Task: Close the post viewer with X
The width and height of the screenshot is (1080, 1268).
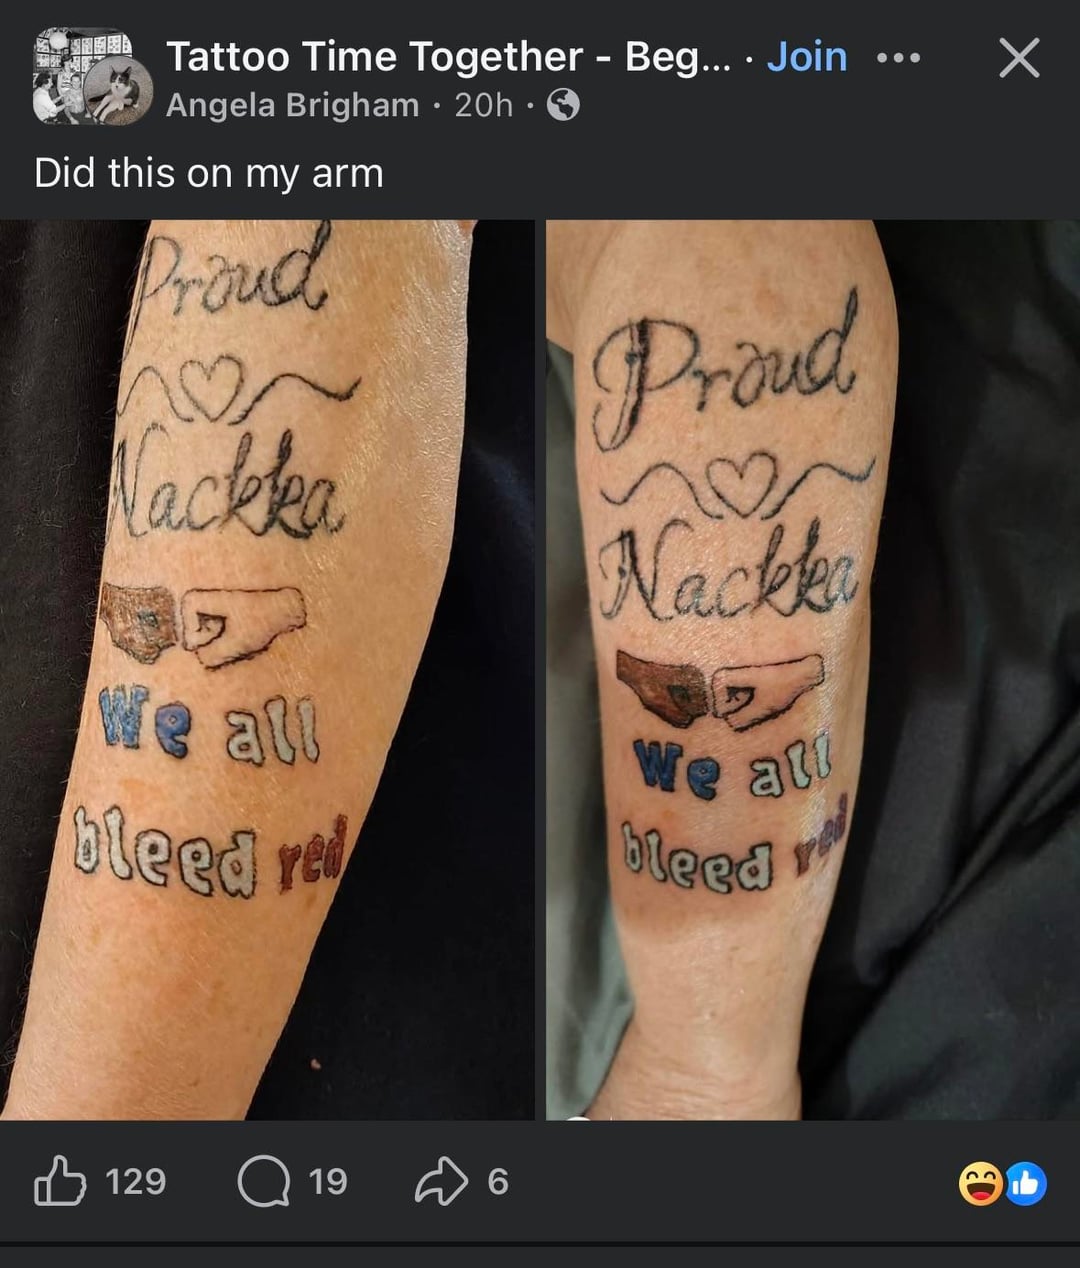Action: (1019, 58)
